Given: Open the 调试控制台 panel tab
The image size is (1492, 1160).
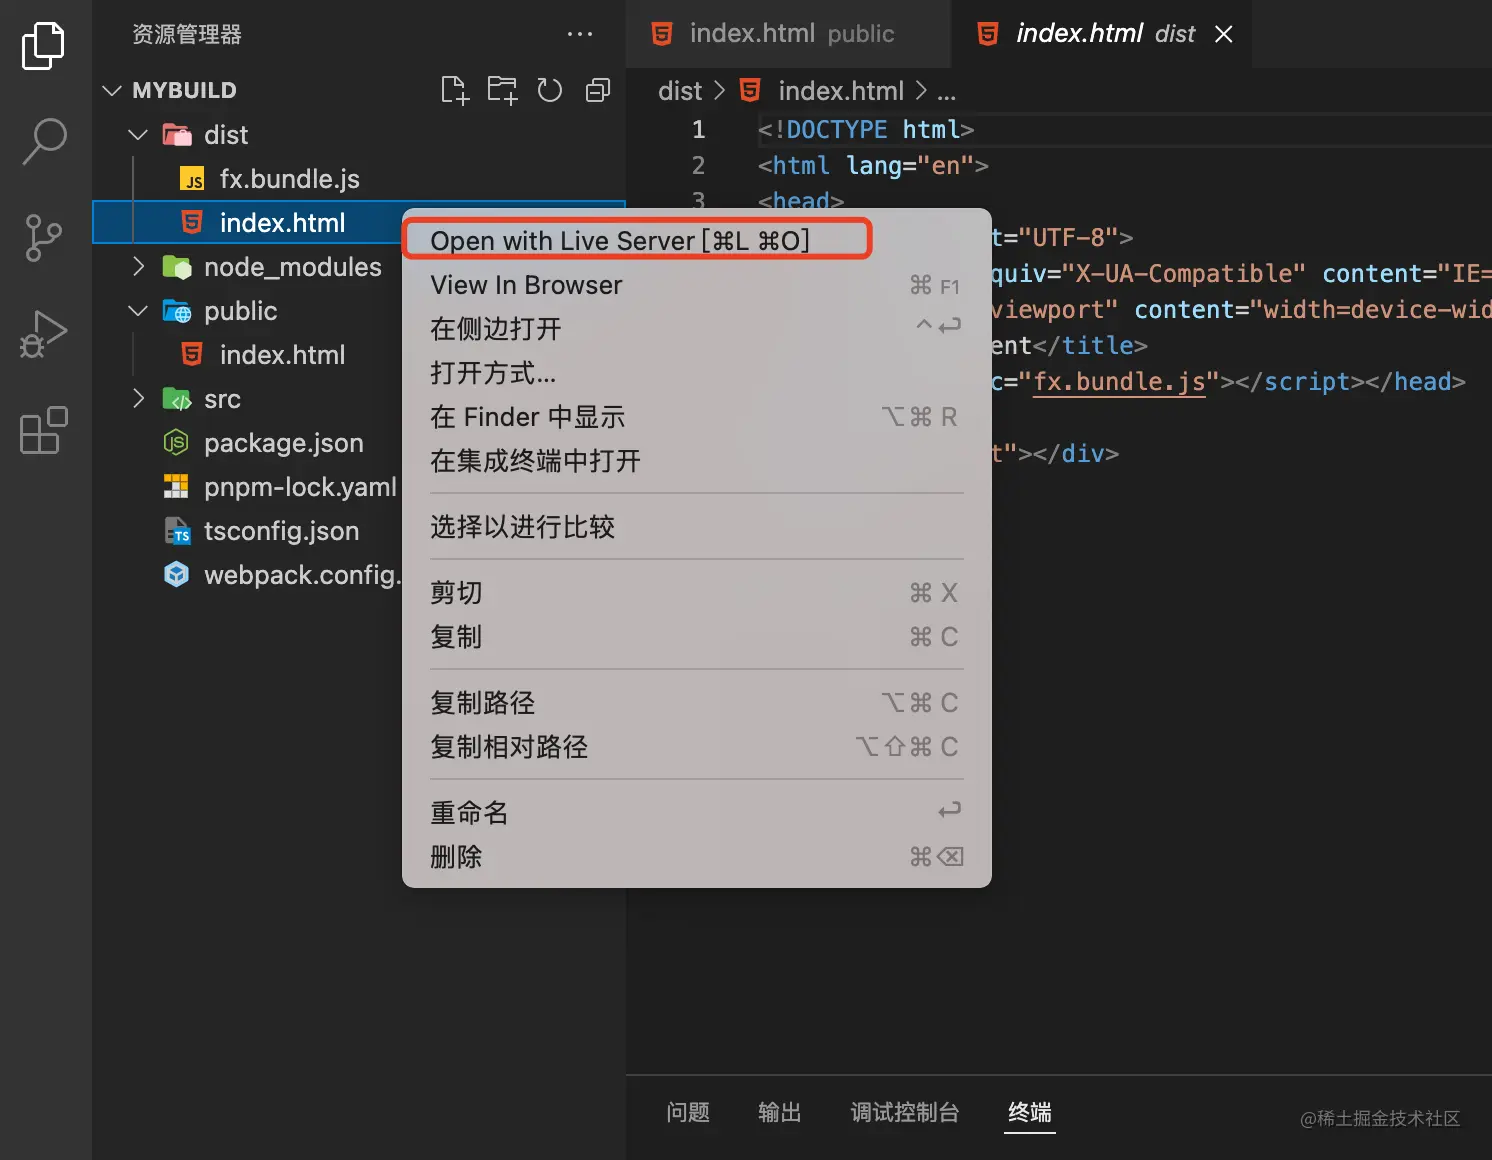Looking at the screenshot, I should 905,1113.
